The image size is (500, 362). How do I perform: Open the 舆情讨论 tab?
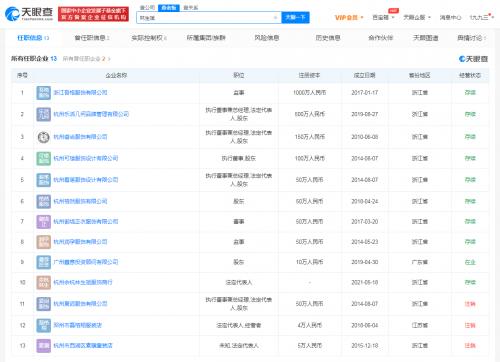pyautogui.click(x=472, y=38)
